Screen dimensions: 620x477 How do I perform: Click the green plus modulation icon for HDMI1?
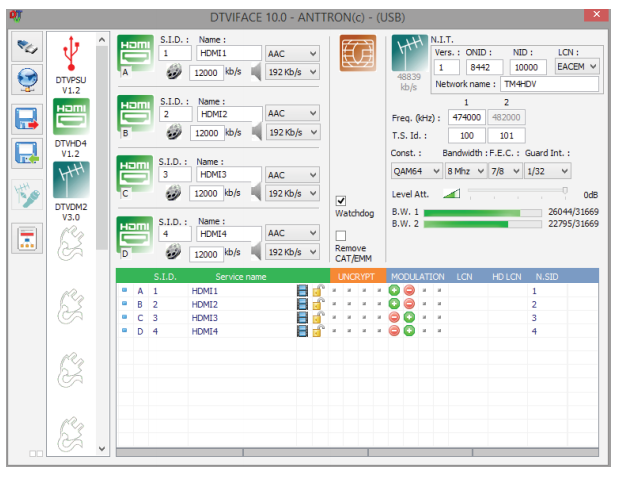coord(394,290)
